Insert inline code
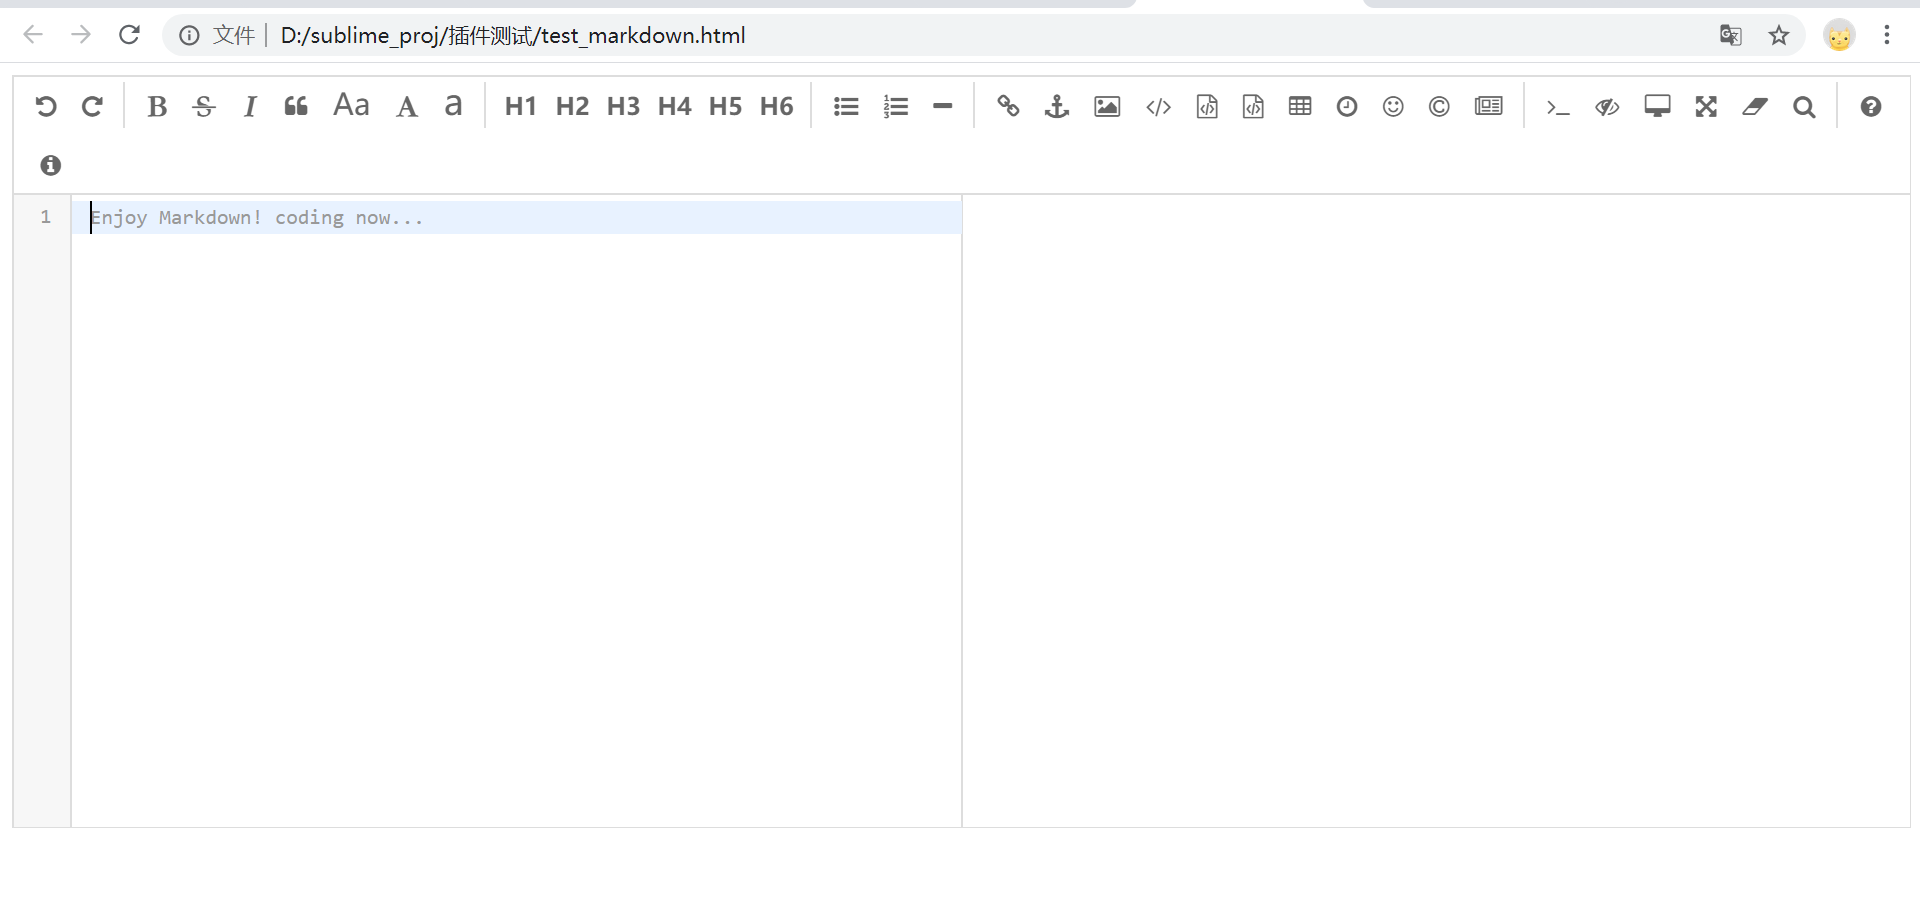This screenshot has width=1920, height=899. point(1158,106)
